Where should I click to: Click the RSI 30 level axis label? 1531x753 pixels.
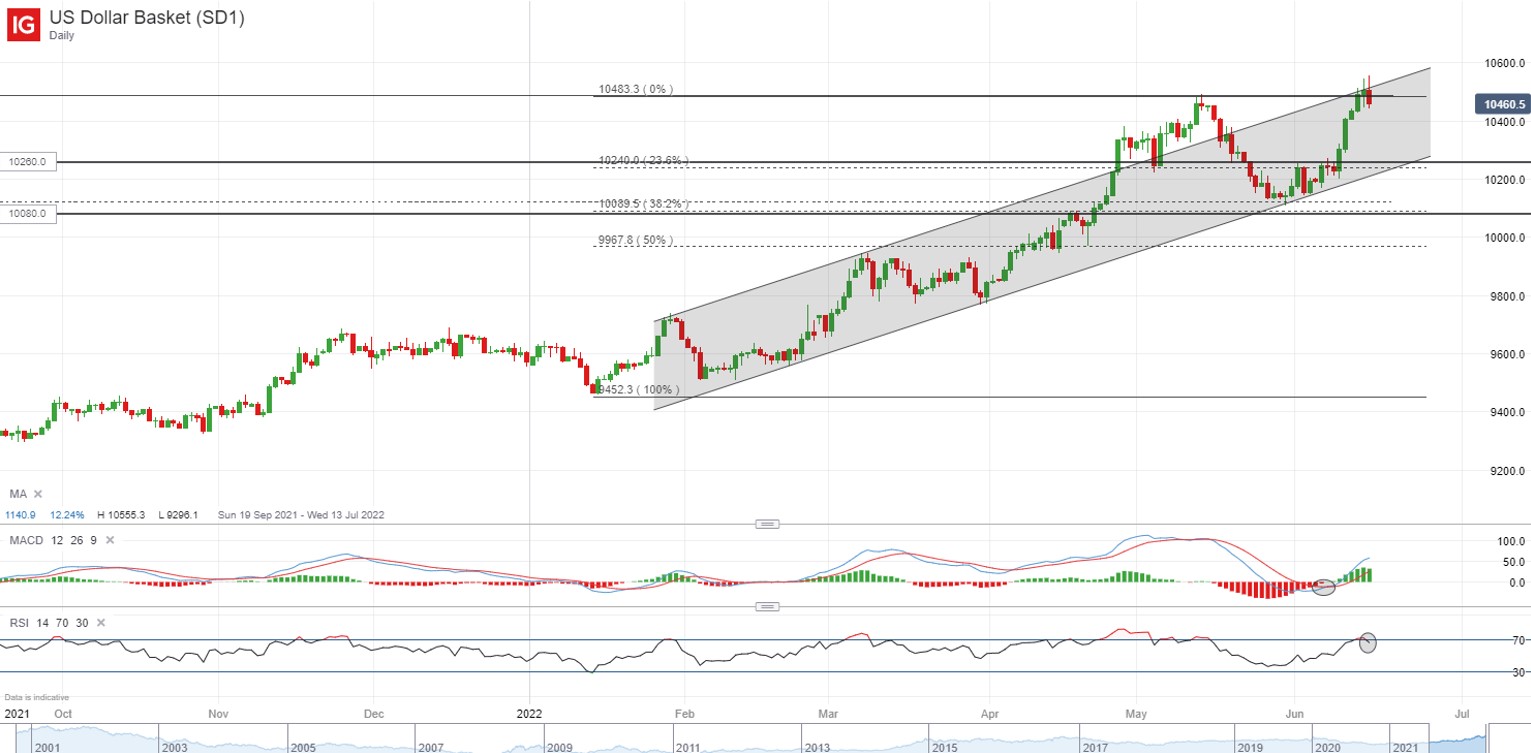click(x=1517, y=672)
